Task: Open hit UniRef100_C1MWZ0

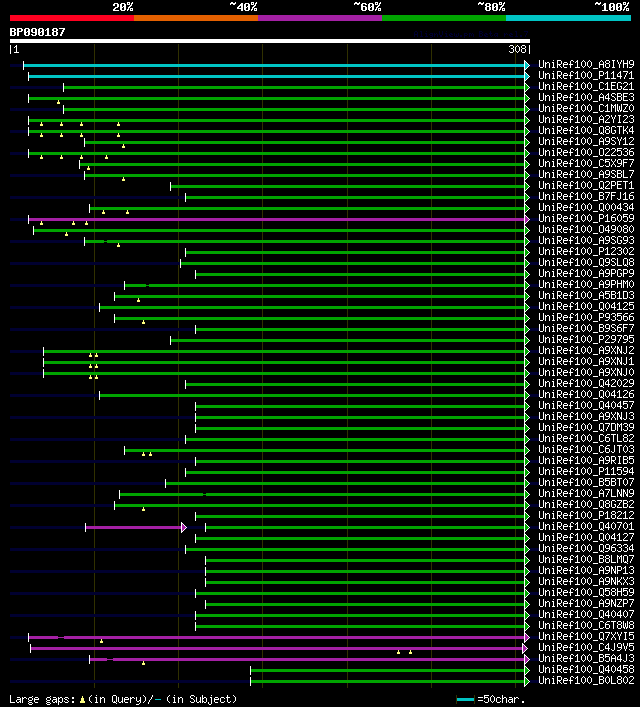Action: 586,108
